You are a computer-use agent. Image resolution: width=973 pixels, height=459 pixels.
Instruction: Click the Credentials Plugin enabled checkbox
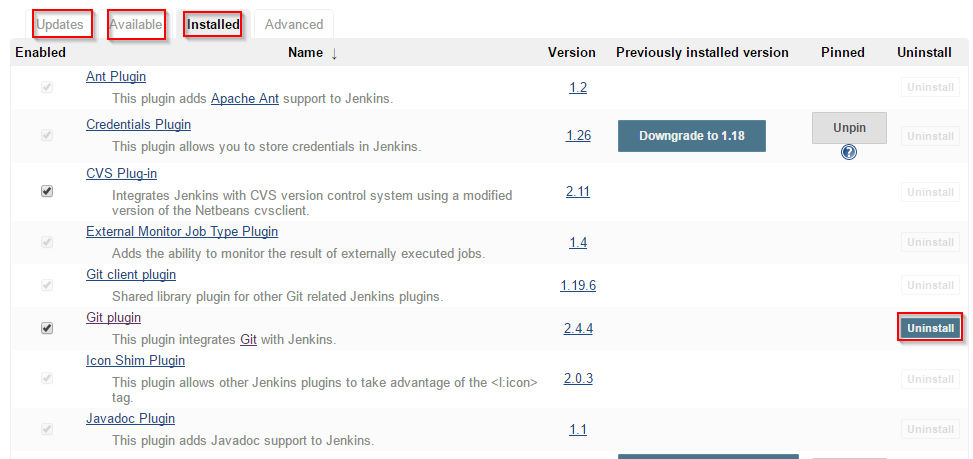coord(47,135)
